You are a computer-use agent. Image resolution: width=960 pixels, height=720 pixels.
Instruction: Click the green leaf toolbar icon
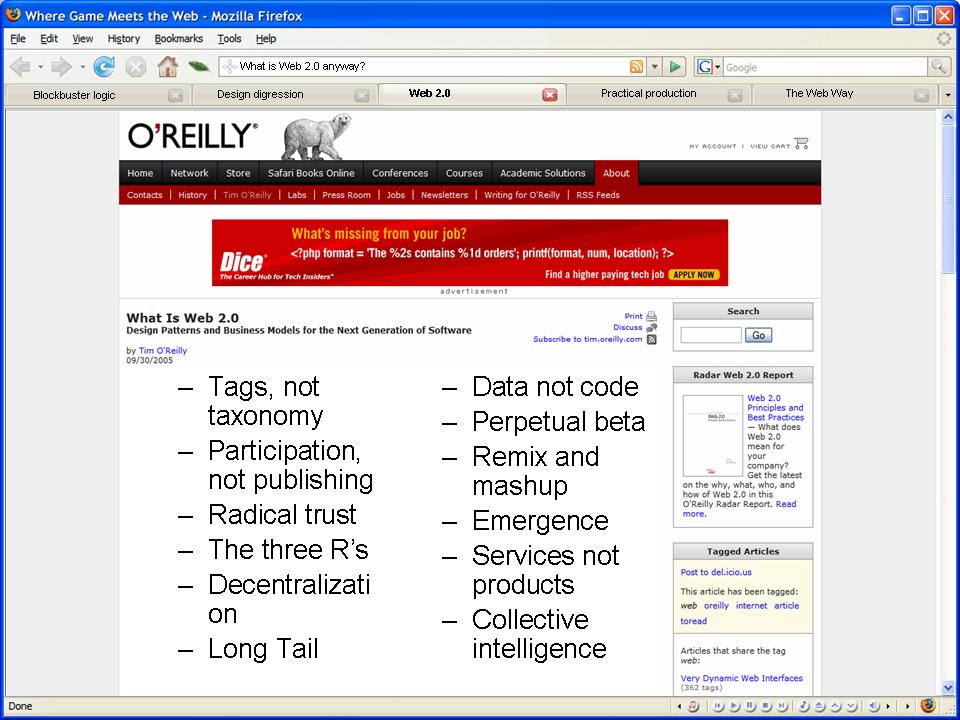pyautogui.click(x=199, y=67)
